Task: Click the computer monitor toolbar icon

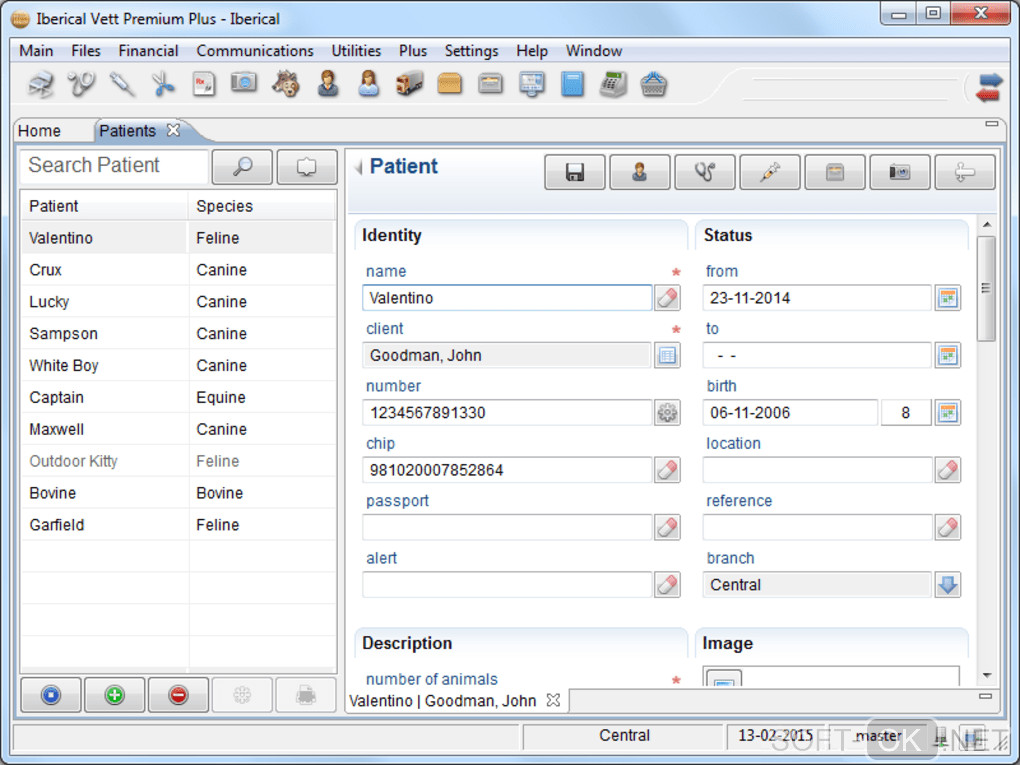Action: [531, 85]
